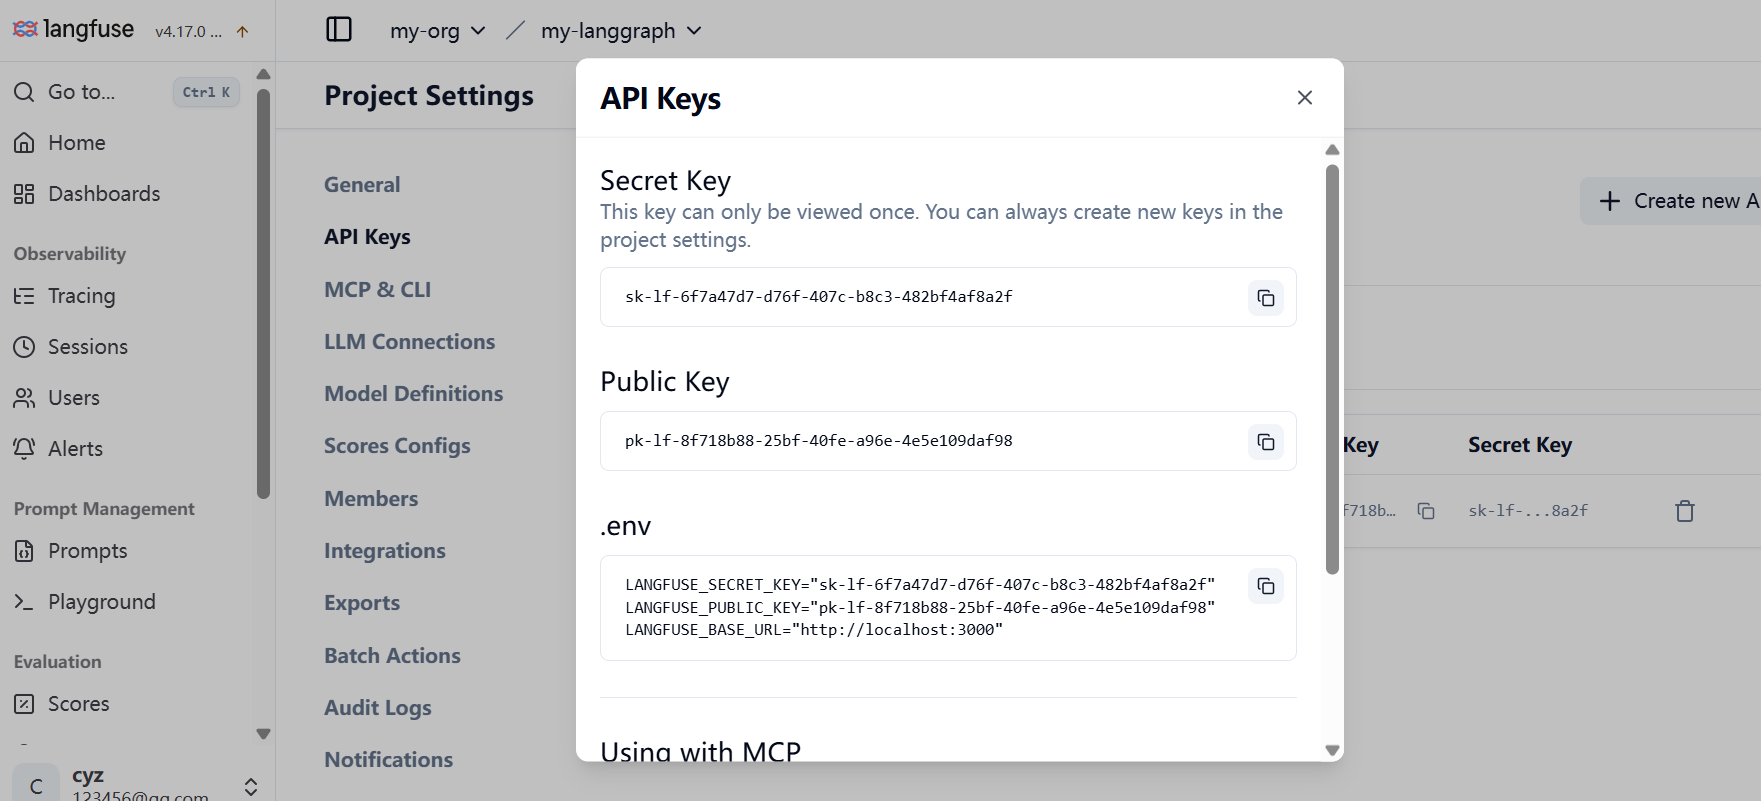This screenshot has height=801, width=1761.
Task: Click the masked secret key sk-lf-...8a2f
Action: click(x=1528, y=511)
